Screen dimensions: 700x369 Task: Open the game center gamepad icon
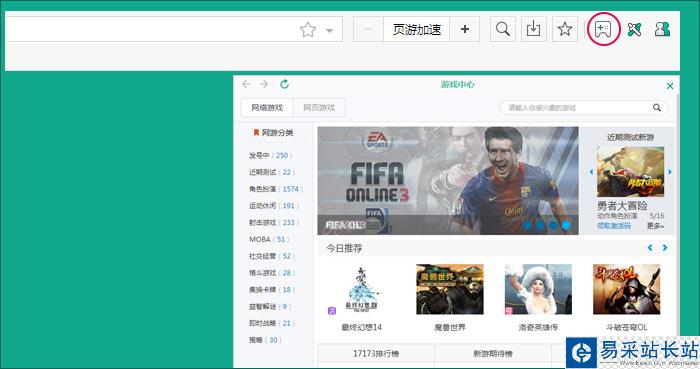[603, 29]
